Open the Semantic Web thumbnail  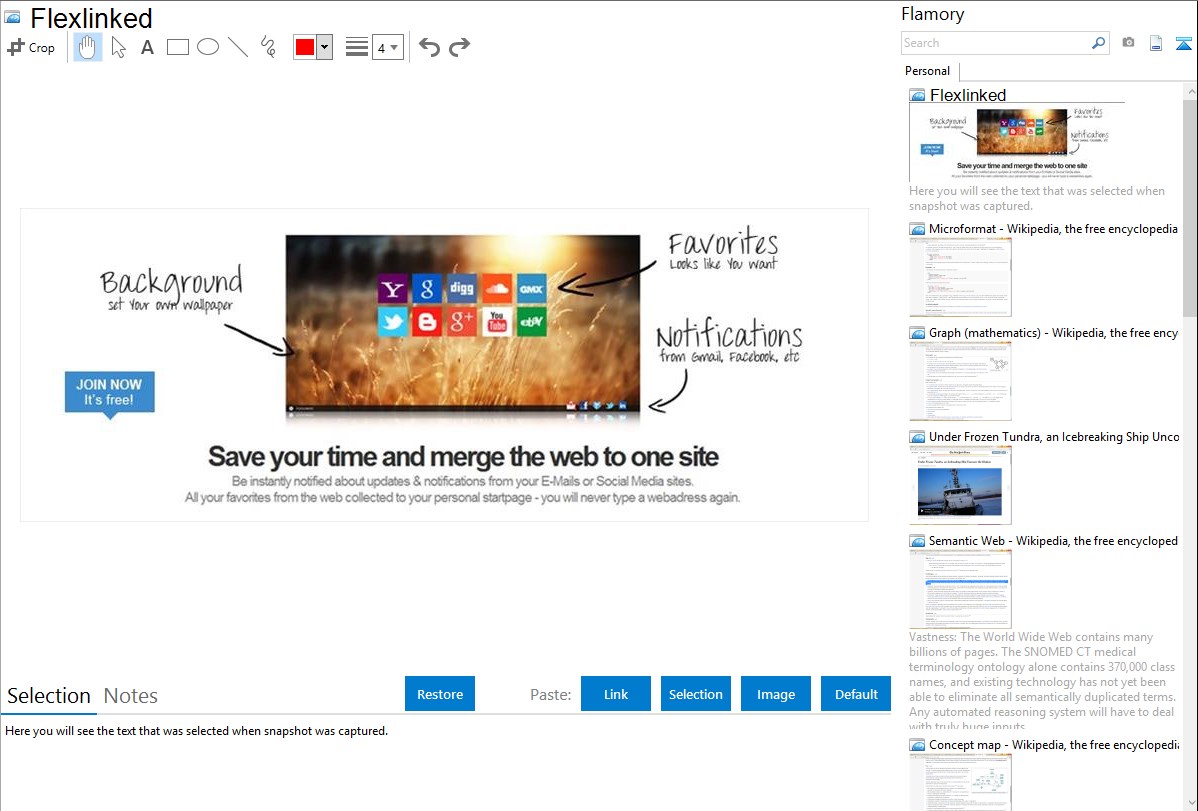pos(960,589)
